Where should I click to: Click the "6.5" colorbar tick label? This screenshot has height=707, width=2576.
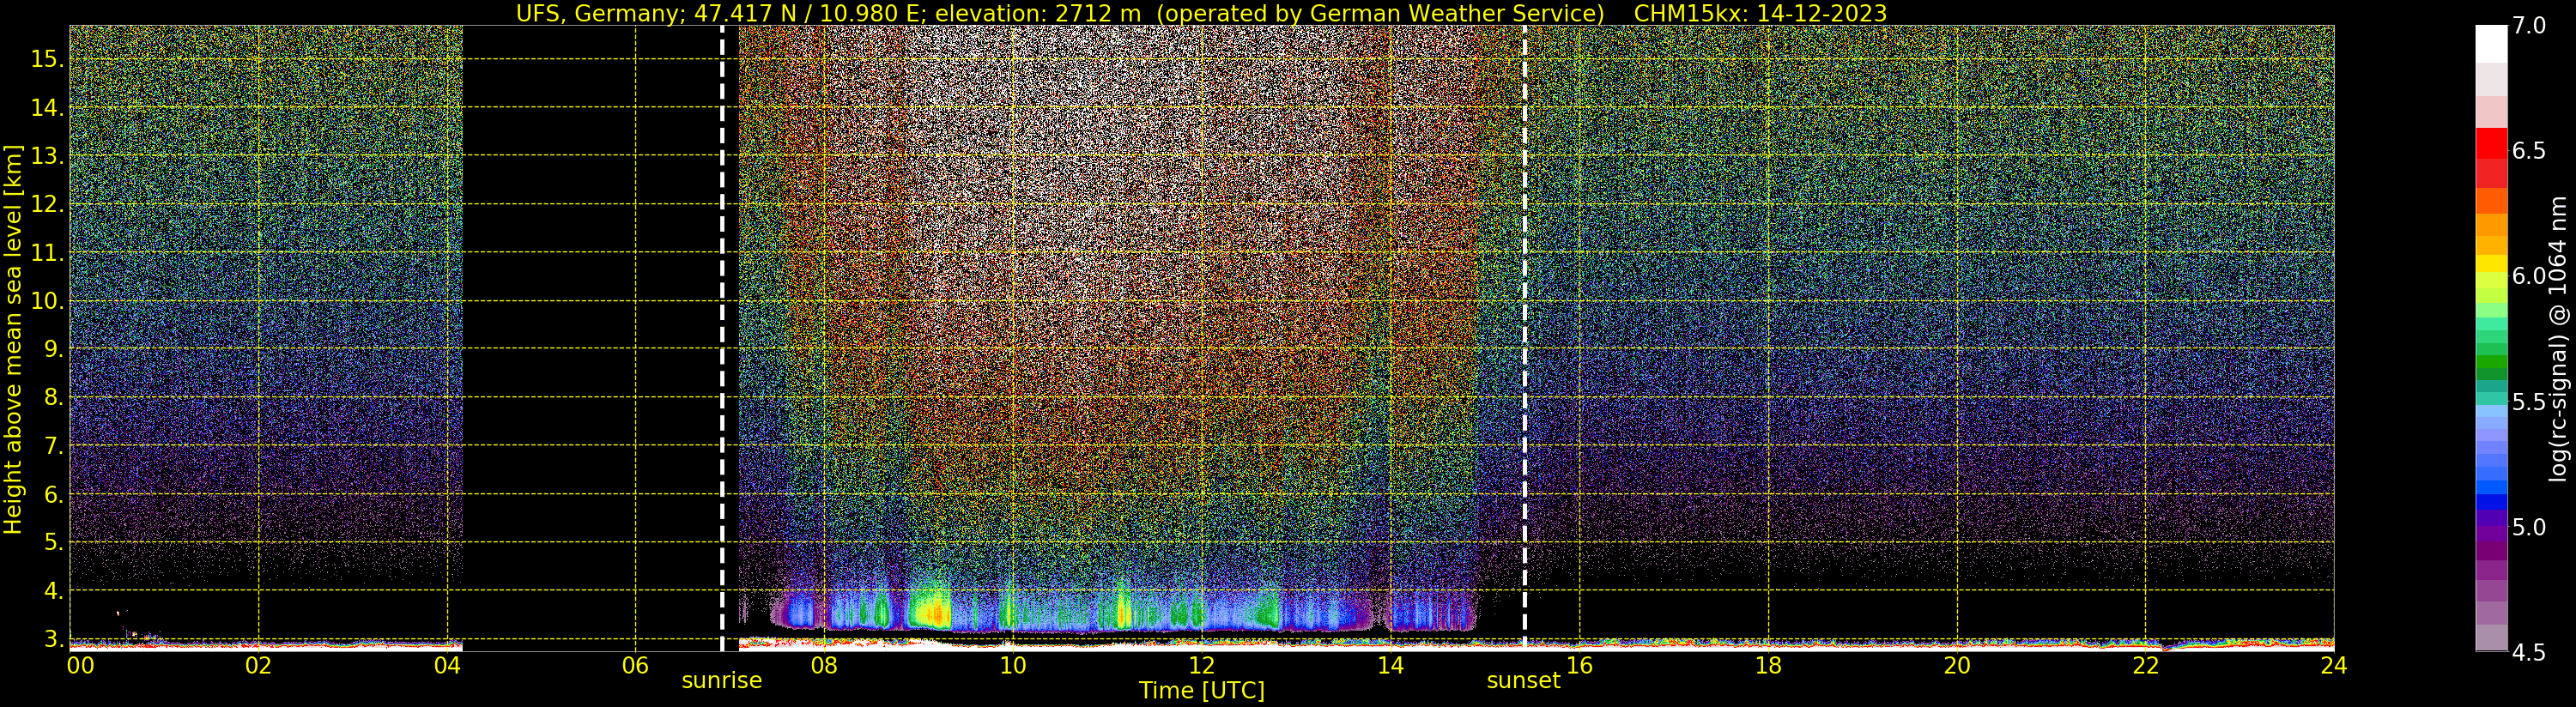tap(2529, 151)
